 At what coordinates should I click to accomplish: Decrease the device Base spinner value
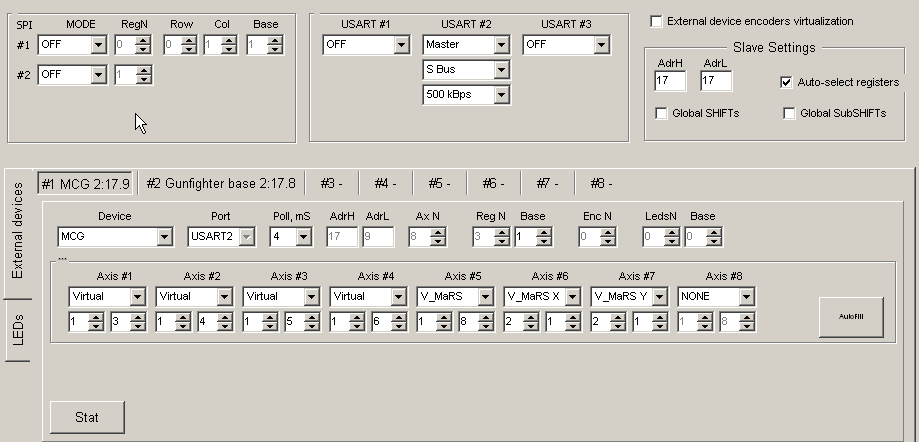pos(543,241)
